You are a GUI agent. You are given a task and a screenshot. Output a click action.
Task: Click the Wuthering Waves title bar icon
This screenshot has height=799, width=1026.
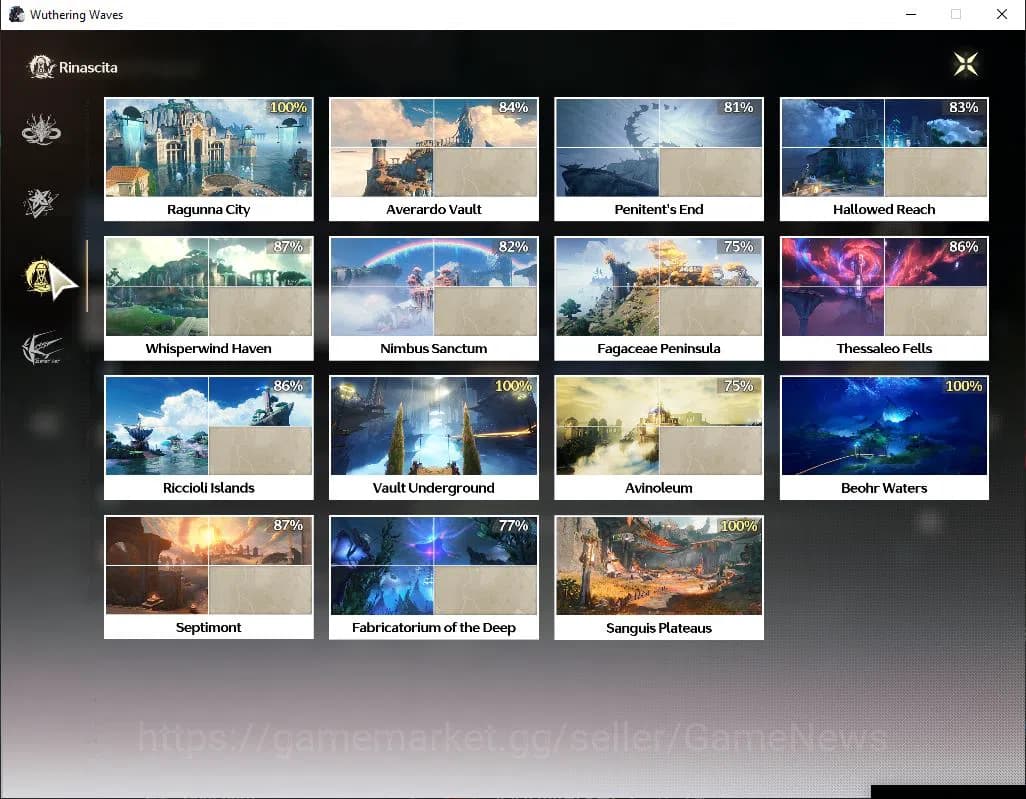point(16,14)
